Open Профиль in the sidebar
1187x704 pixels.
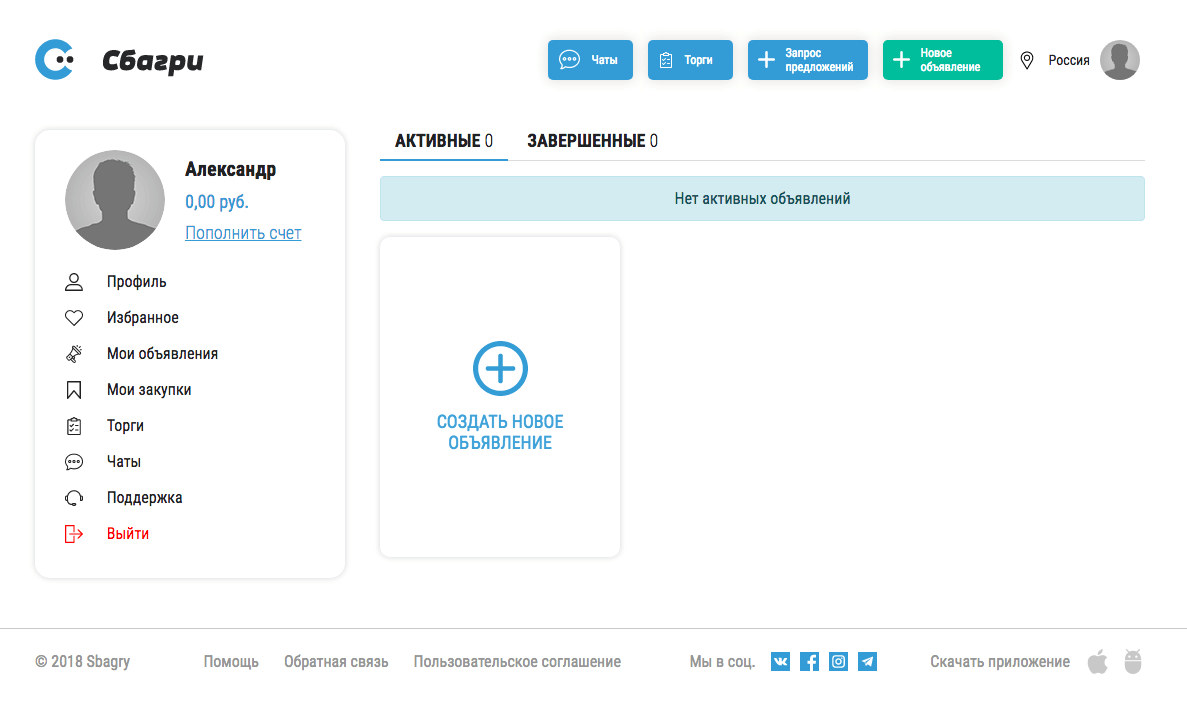136,282
